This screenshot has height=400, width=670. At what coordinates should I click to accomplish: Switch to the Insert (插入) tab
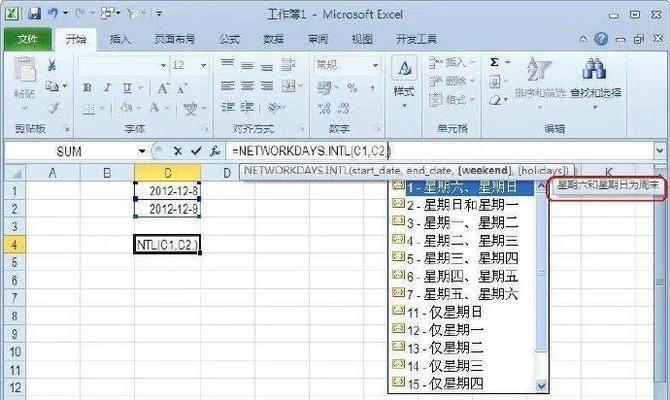pos(120,39)
